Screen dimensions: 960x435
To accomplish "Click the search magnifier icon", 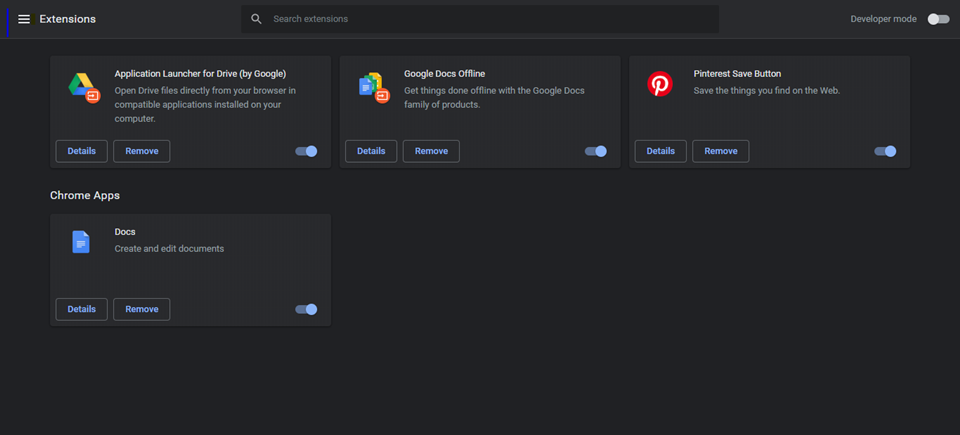I will tap(257, 19).
